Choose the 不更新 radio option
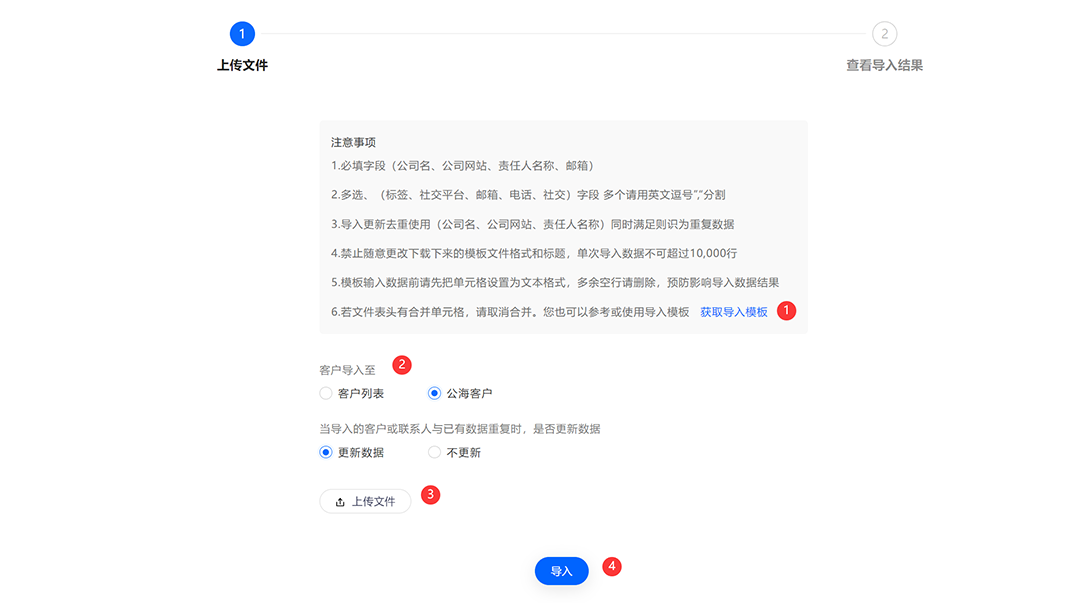The height and width of the screenshot is (607, 1080). point(434,453)
